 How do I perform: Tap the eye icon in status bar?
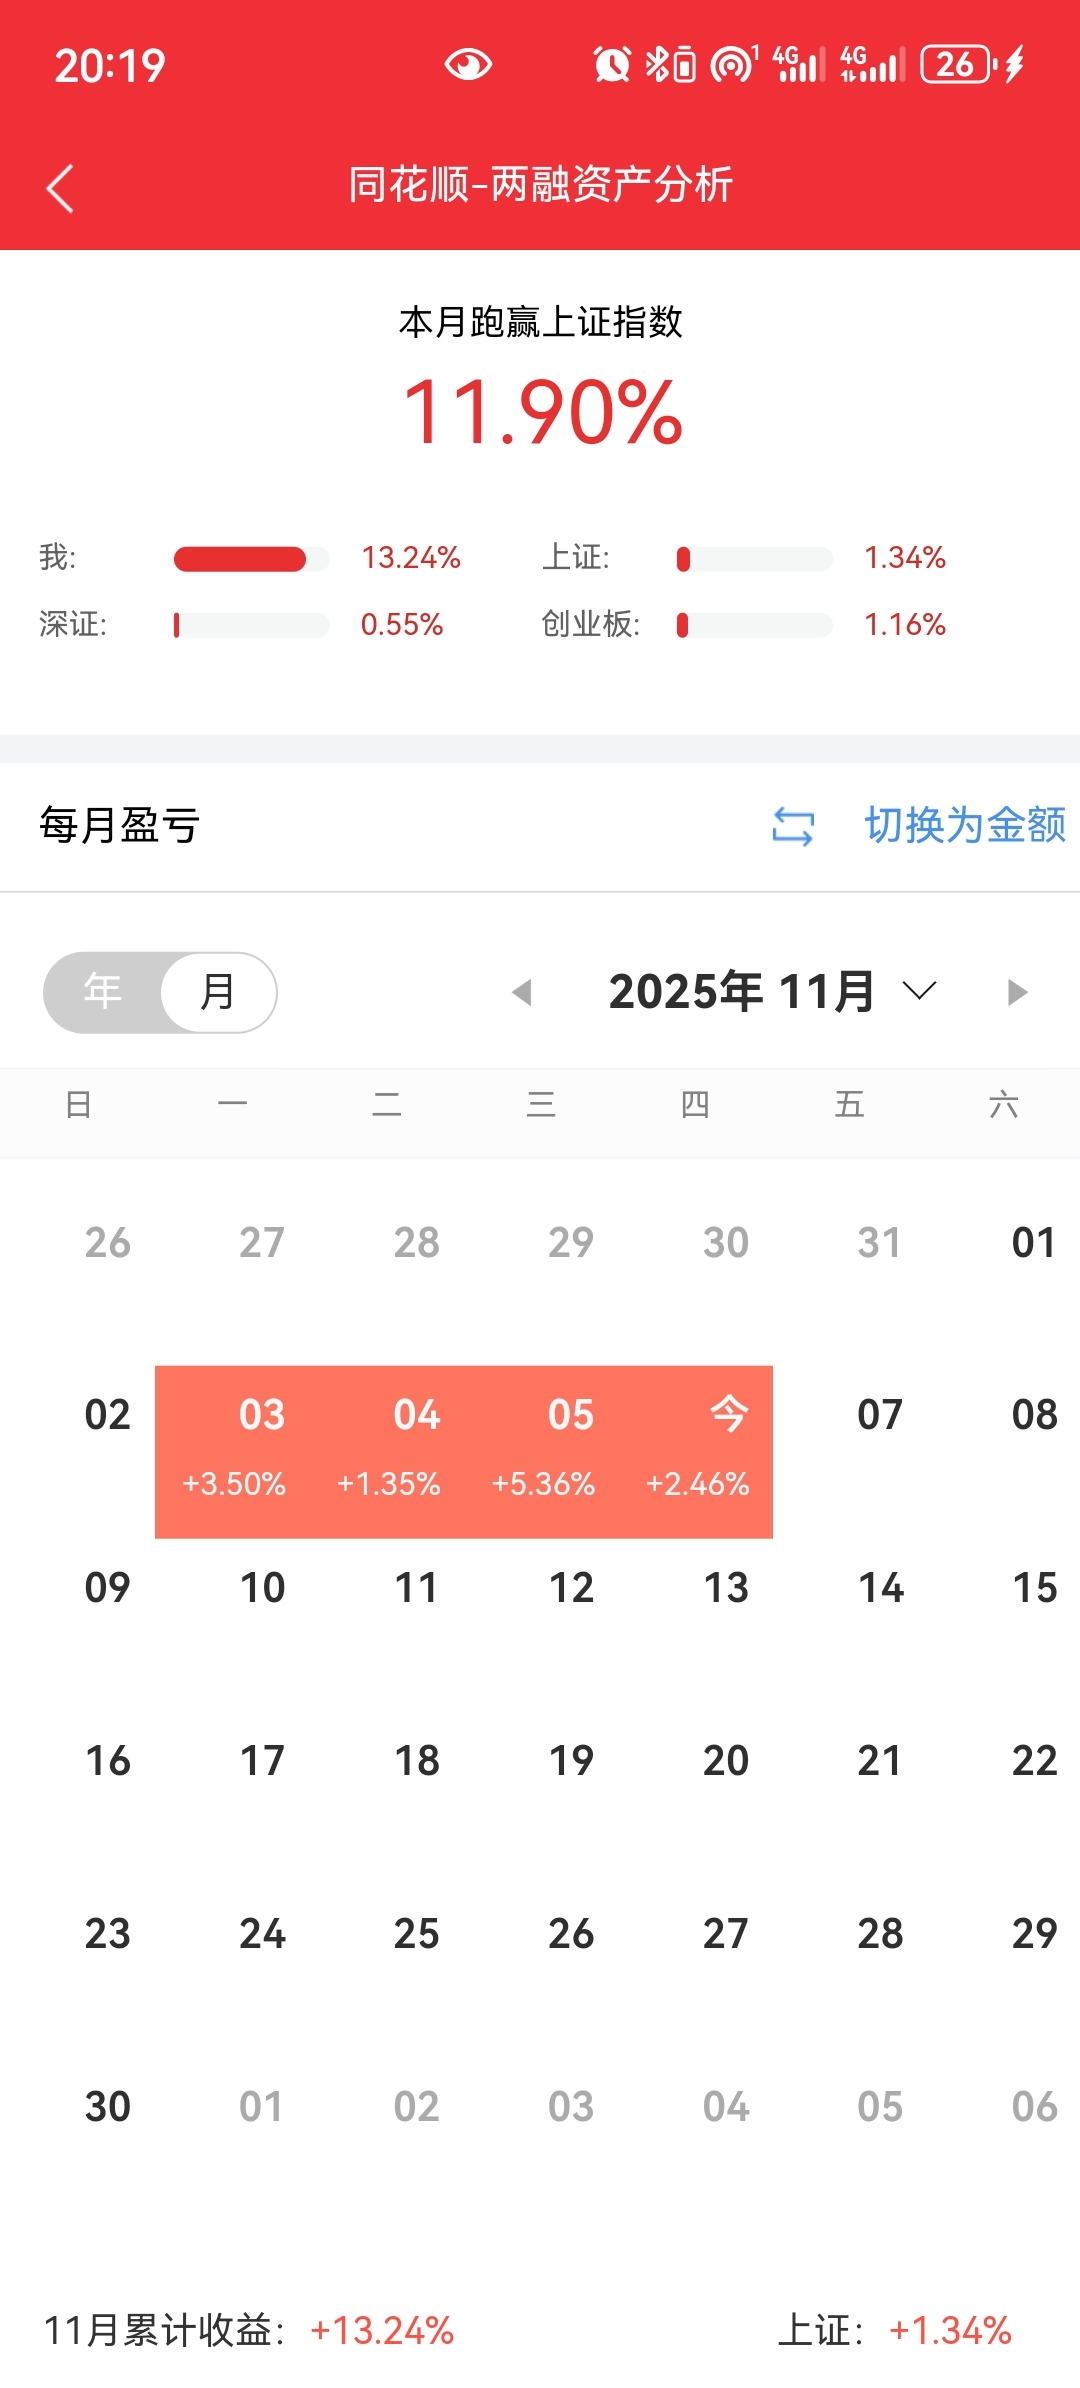[x=468, y=65]
